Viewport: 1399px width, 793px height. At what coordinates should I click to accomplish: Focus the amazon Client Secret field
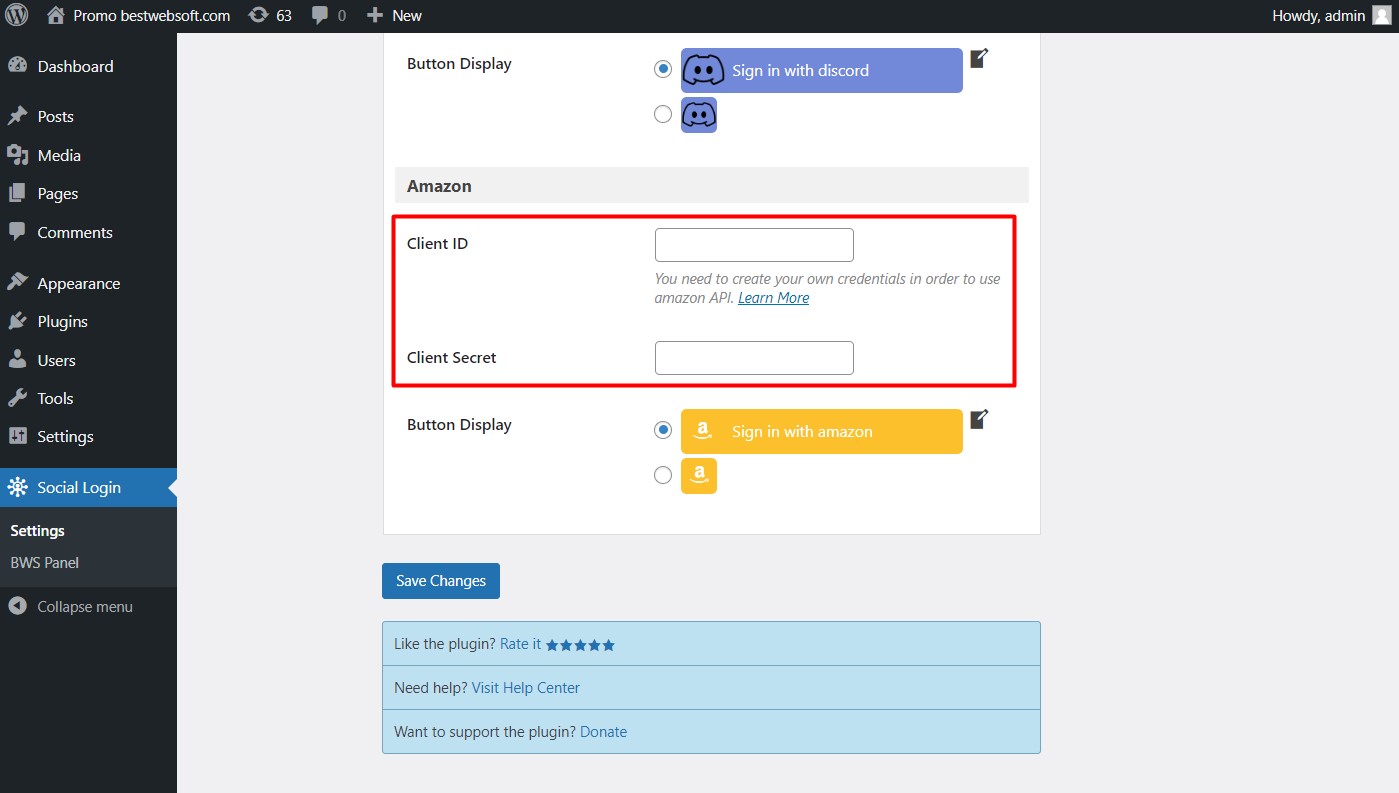click(754, 358)
